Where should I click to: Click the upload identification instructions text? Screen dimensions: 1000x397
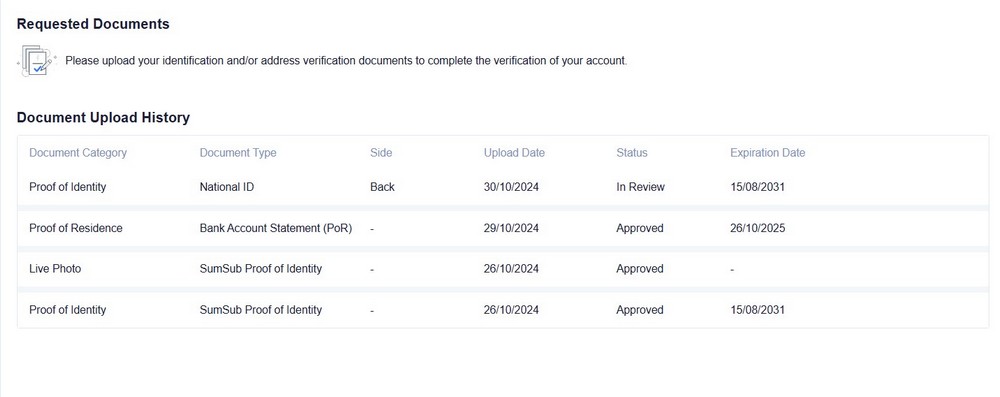pyautogui.click(x=346, y=61)
